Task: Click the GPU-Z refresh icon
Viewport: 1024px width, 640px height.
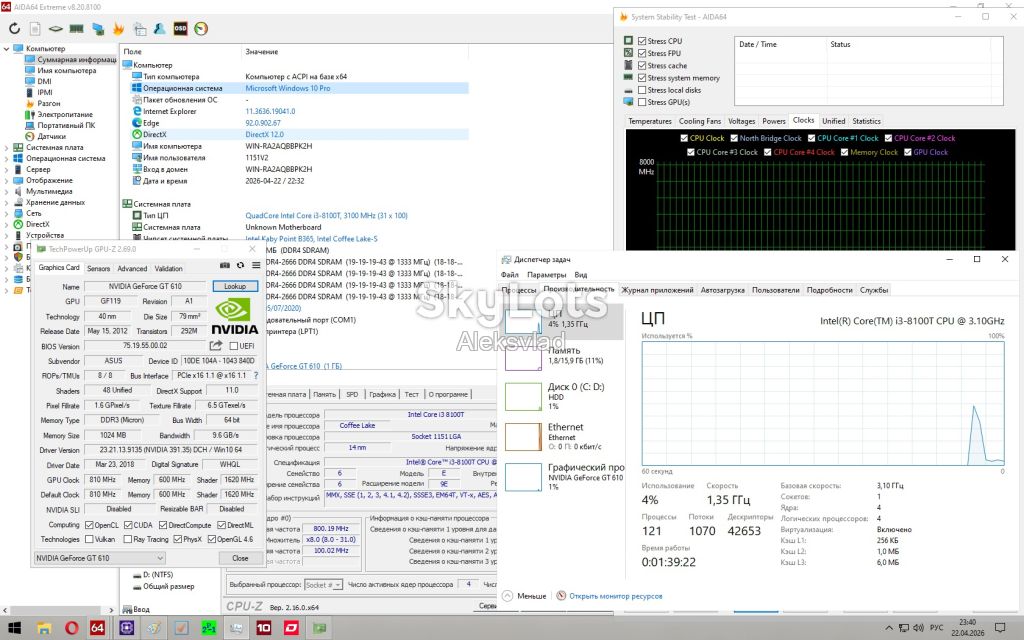Action: [240, 265]
